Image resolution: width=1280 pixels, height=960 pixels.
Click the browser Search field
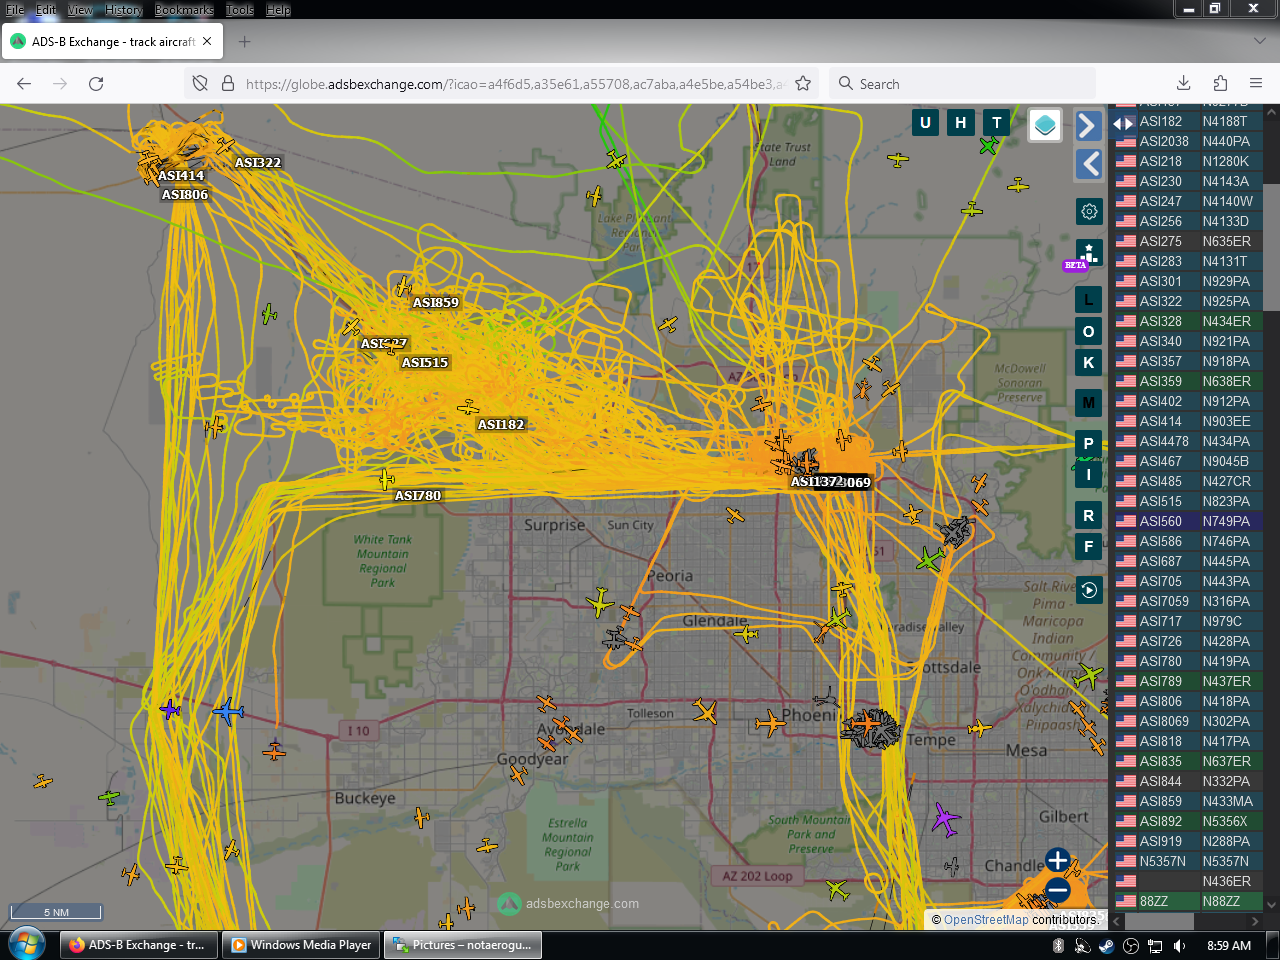(x=963, y=84)
